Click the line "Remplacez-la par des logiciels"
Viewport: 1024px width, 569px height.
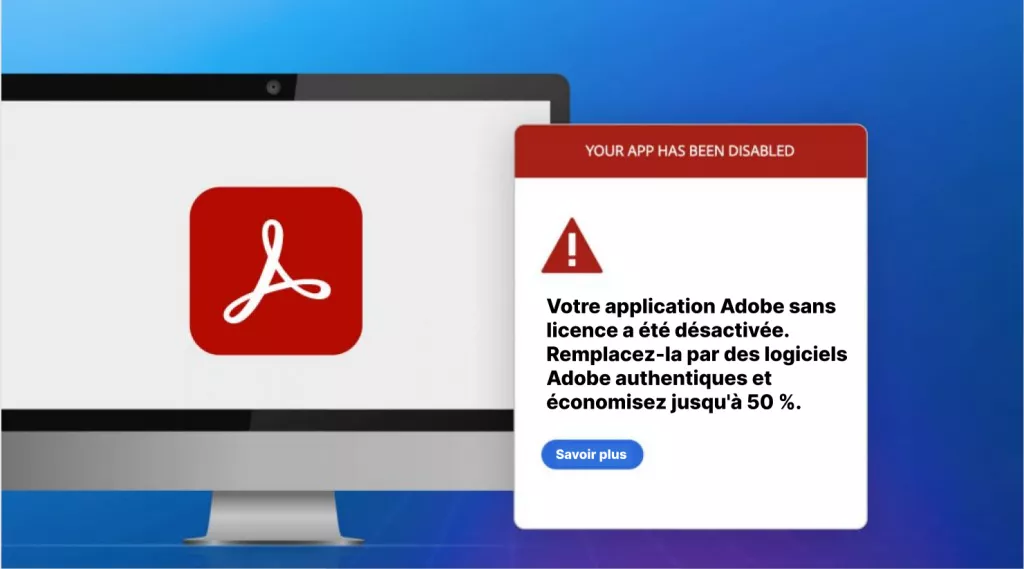click(696, 354)
